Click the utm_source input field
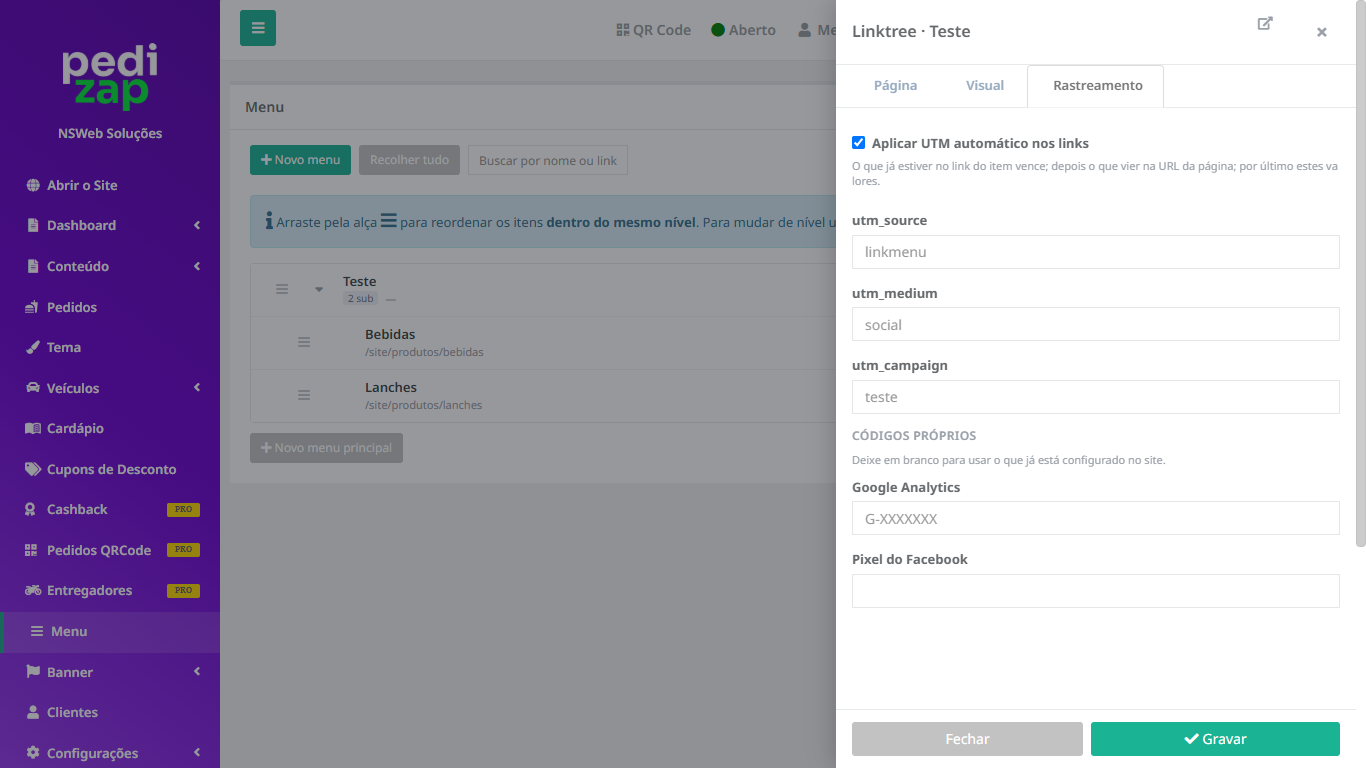1366x768 pixels. (1095, 252)
